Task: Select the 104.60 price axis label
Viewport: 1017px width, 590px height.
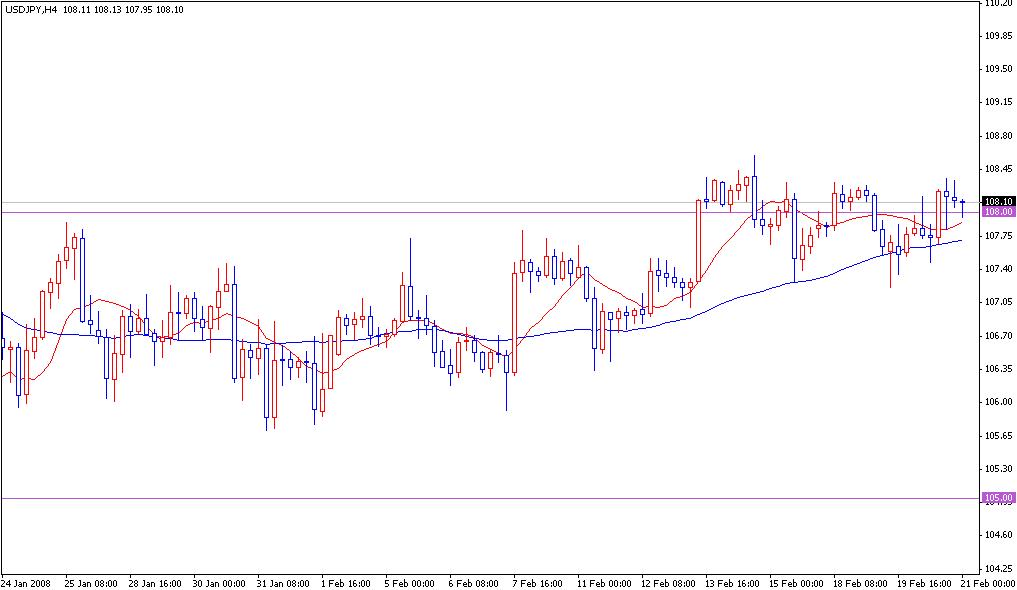Action: 999,535
